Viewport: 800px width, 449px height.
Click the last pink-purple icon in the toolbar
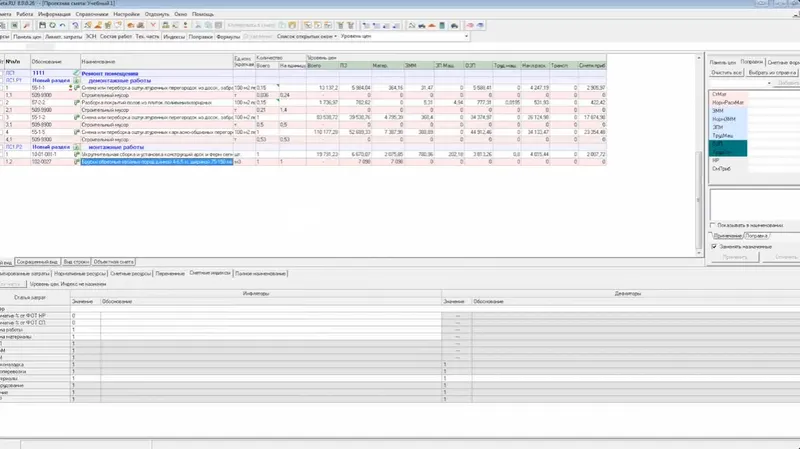tap(480, 25)
